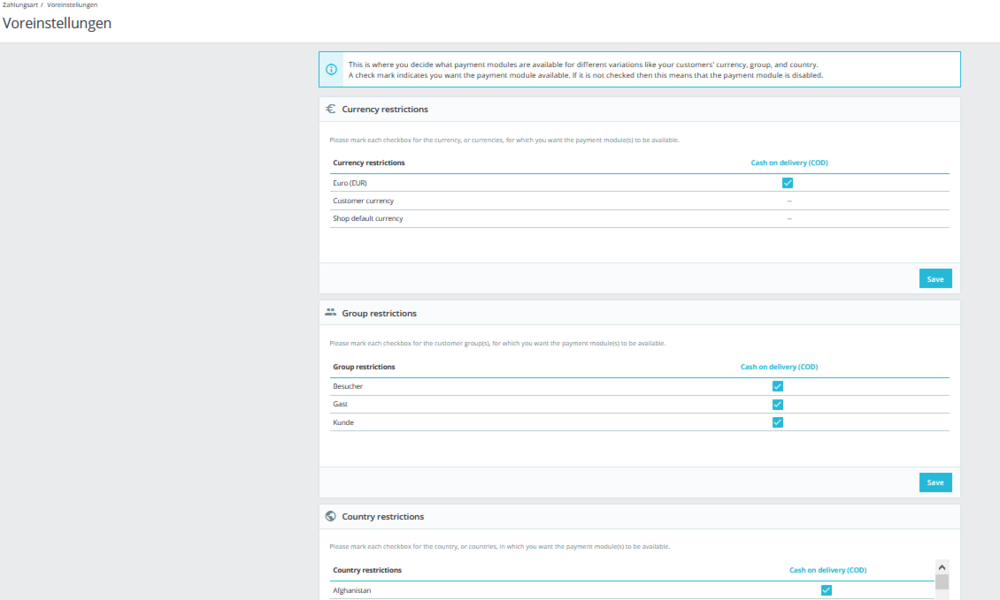Toggle the Gast group checkbox
The width and height of the screenshot is (1000, 600).
(x=777, y=404)
